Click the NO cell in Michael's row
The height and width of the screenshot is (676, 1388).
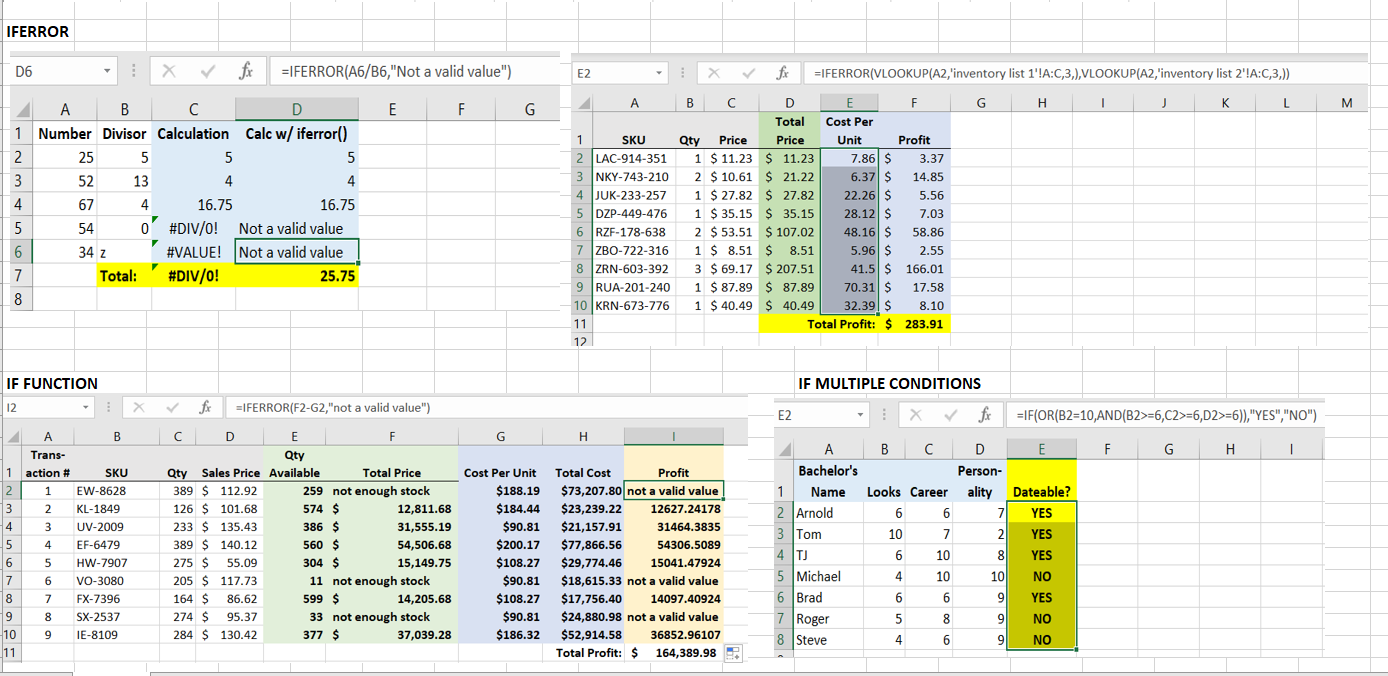1041,577
